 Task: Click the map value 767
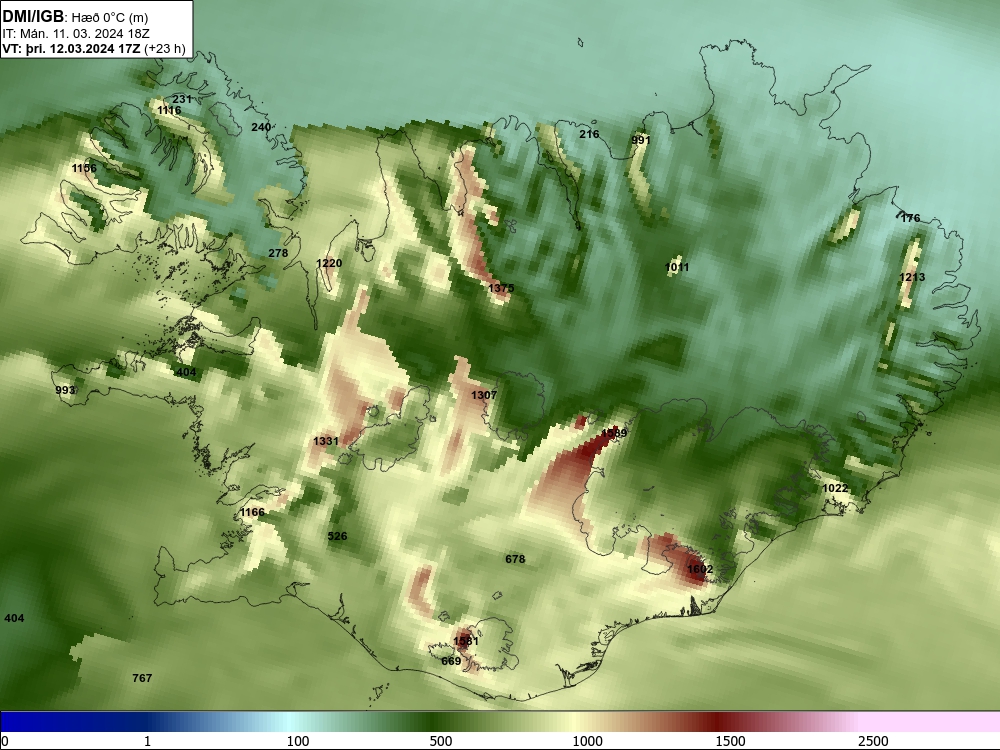coord(142,678)
